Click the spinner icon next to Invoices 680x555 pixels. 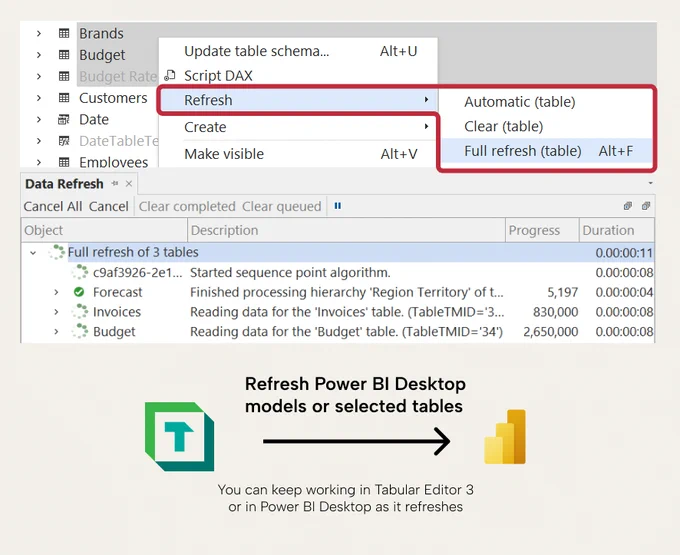point(80,311)
